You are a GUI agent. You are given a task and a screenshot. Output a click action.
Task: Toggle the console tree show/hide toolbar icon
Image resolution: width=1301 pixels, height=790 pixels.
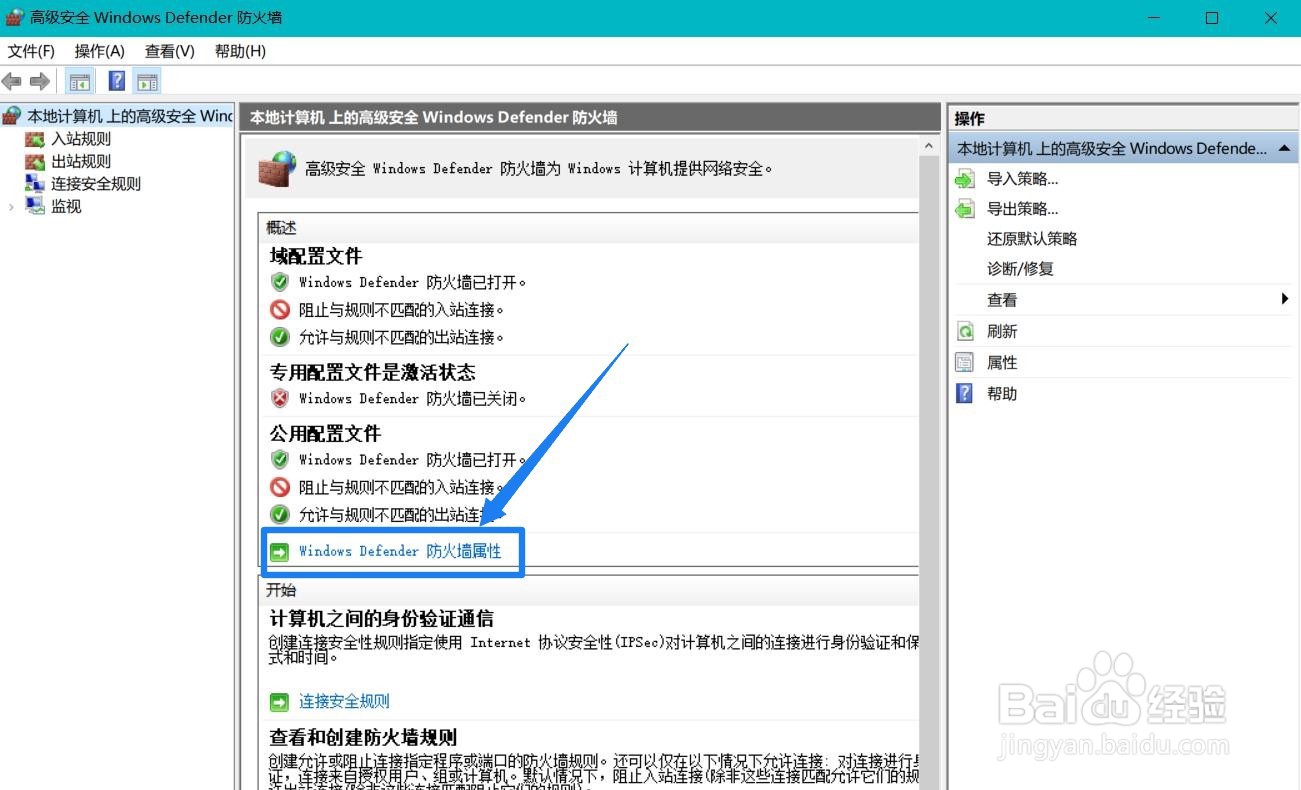79,81
